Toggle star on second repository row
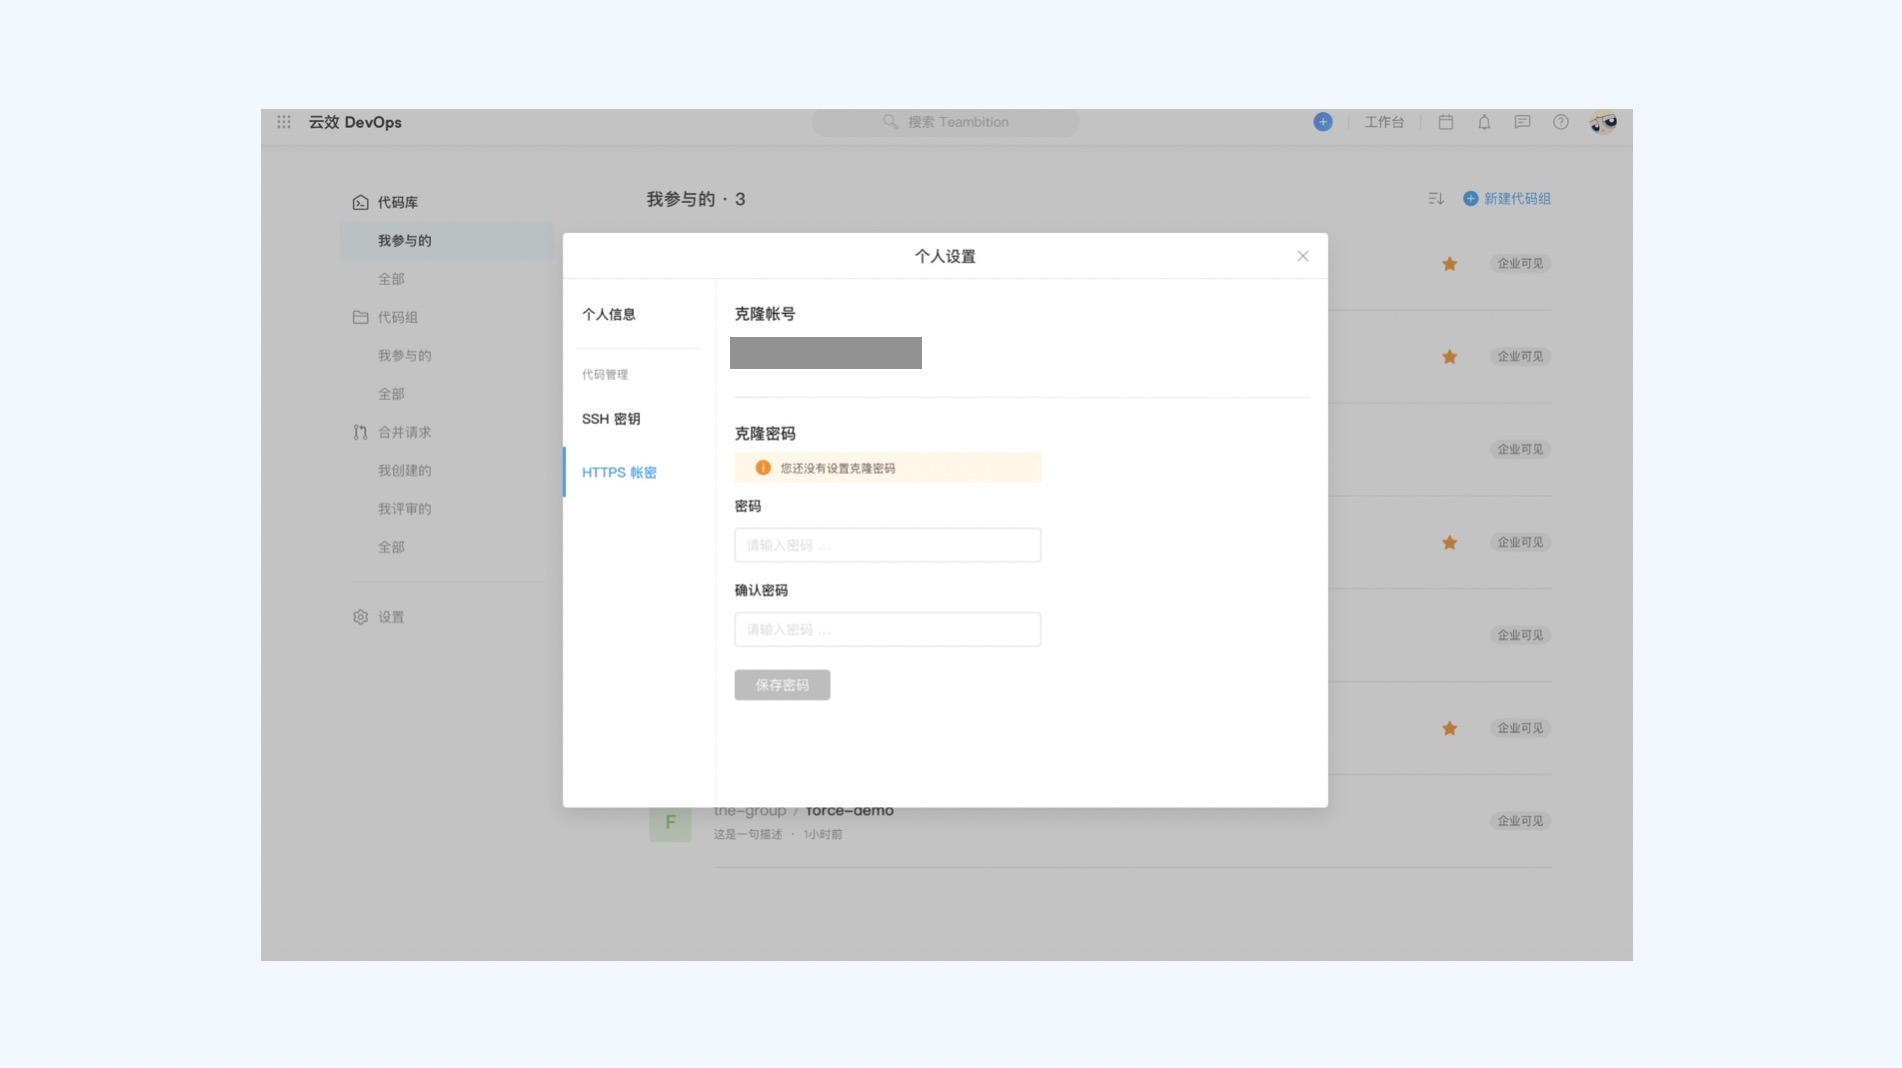This screenshot has width=1902, height=1068. (1449, 357)
